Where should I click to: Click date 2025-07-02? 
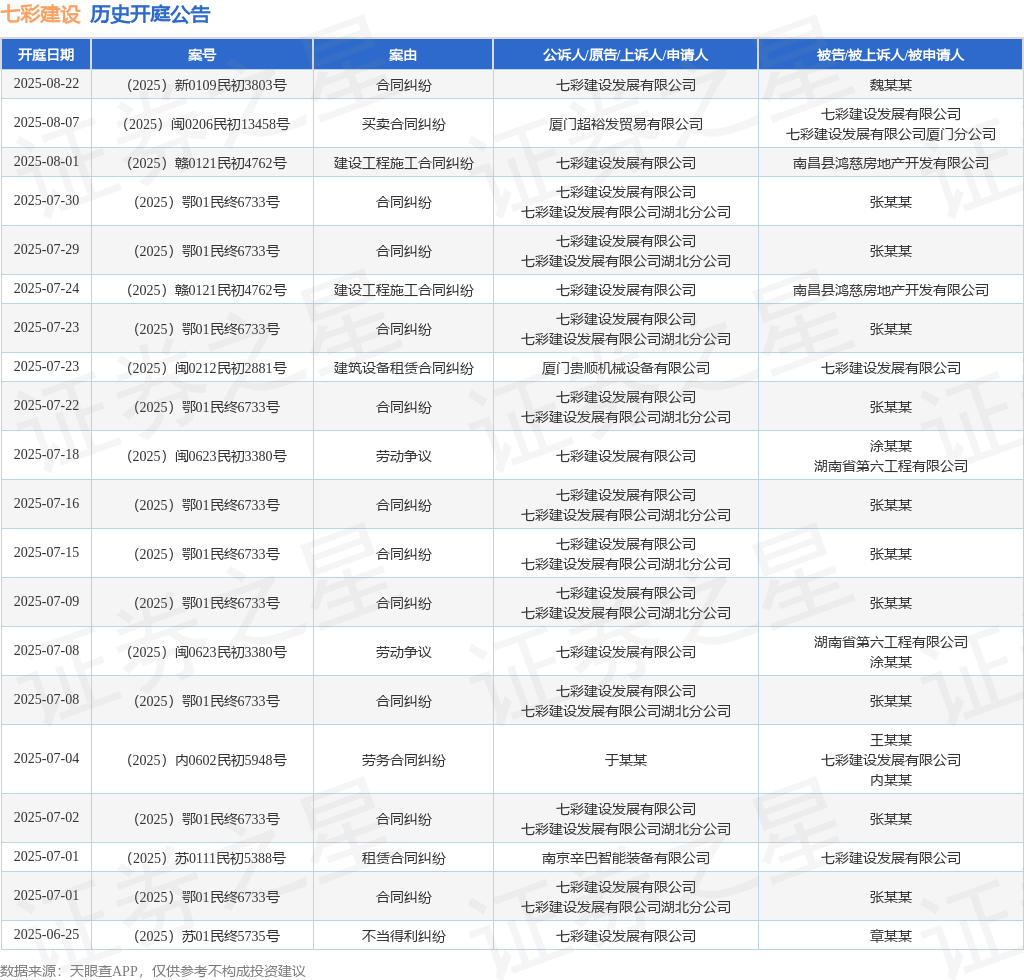[x=46, y=817]
